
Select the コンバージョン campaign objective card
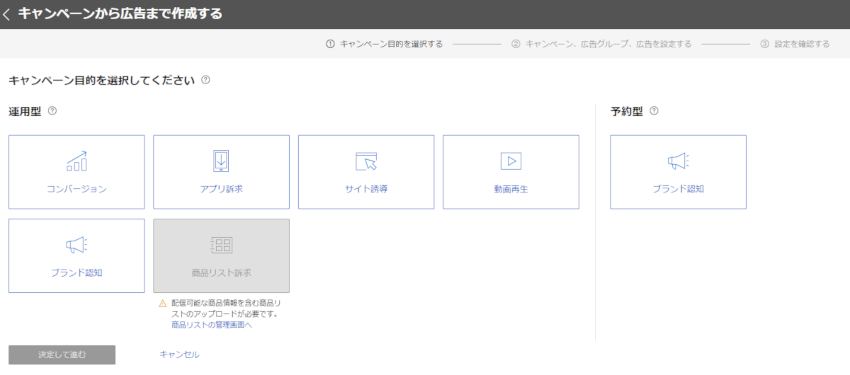point(76,172)
